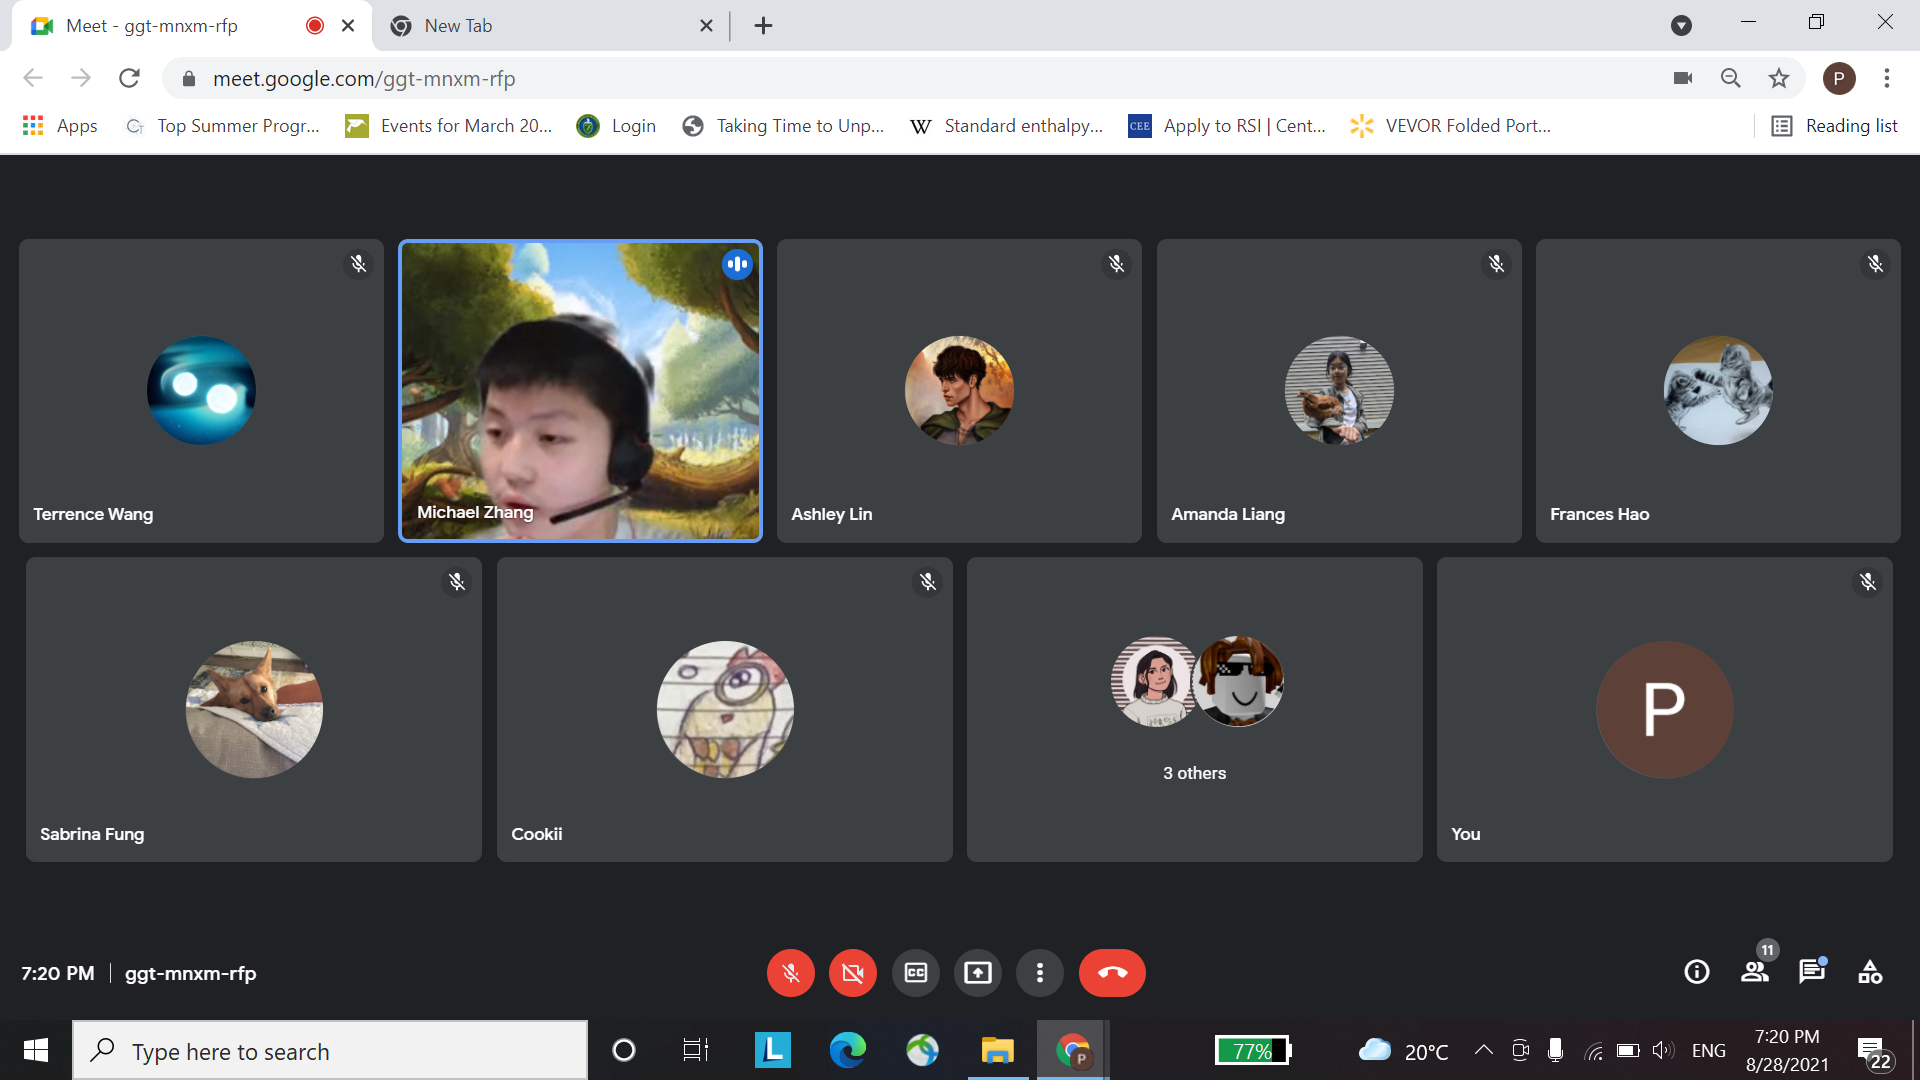
Task: Show hidden system tray icons chevron
Action: point(1484,1050)
